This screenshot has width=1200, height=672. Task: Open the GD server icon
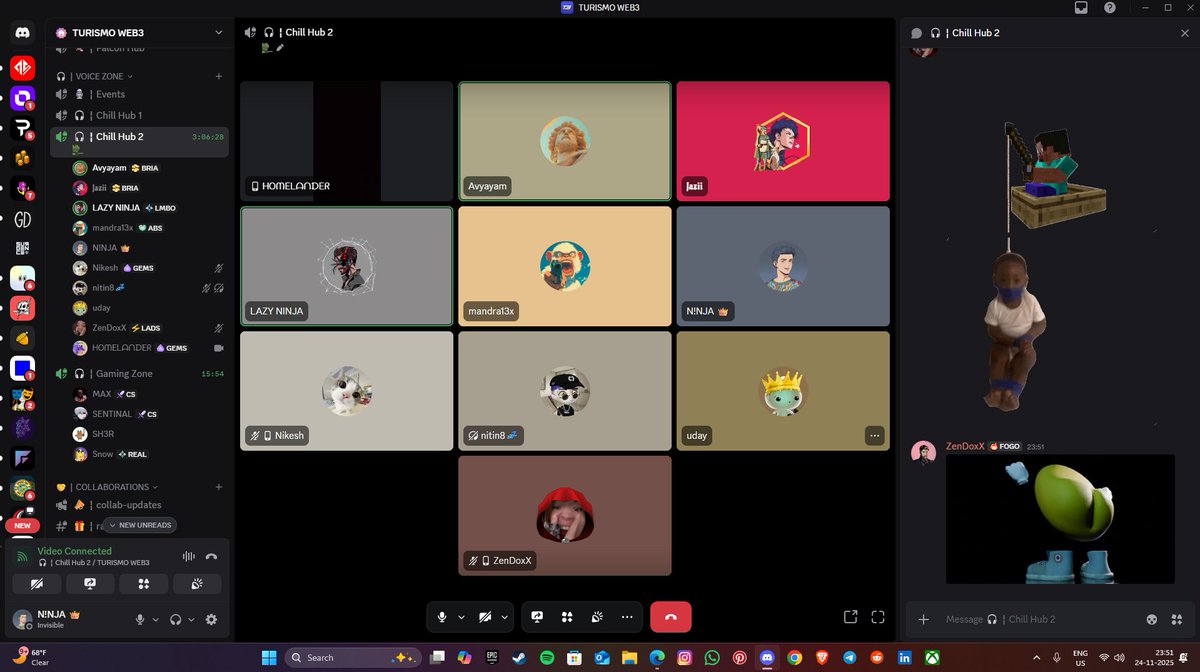(22, 219)
